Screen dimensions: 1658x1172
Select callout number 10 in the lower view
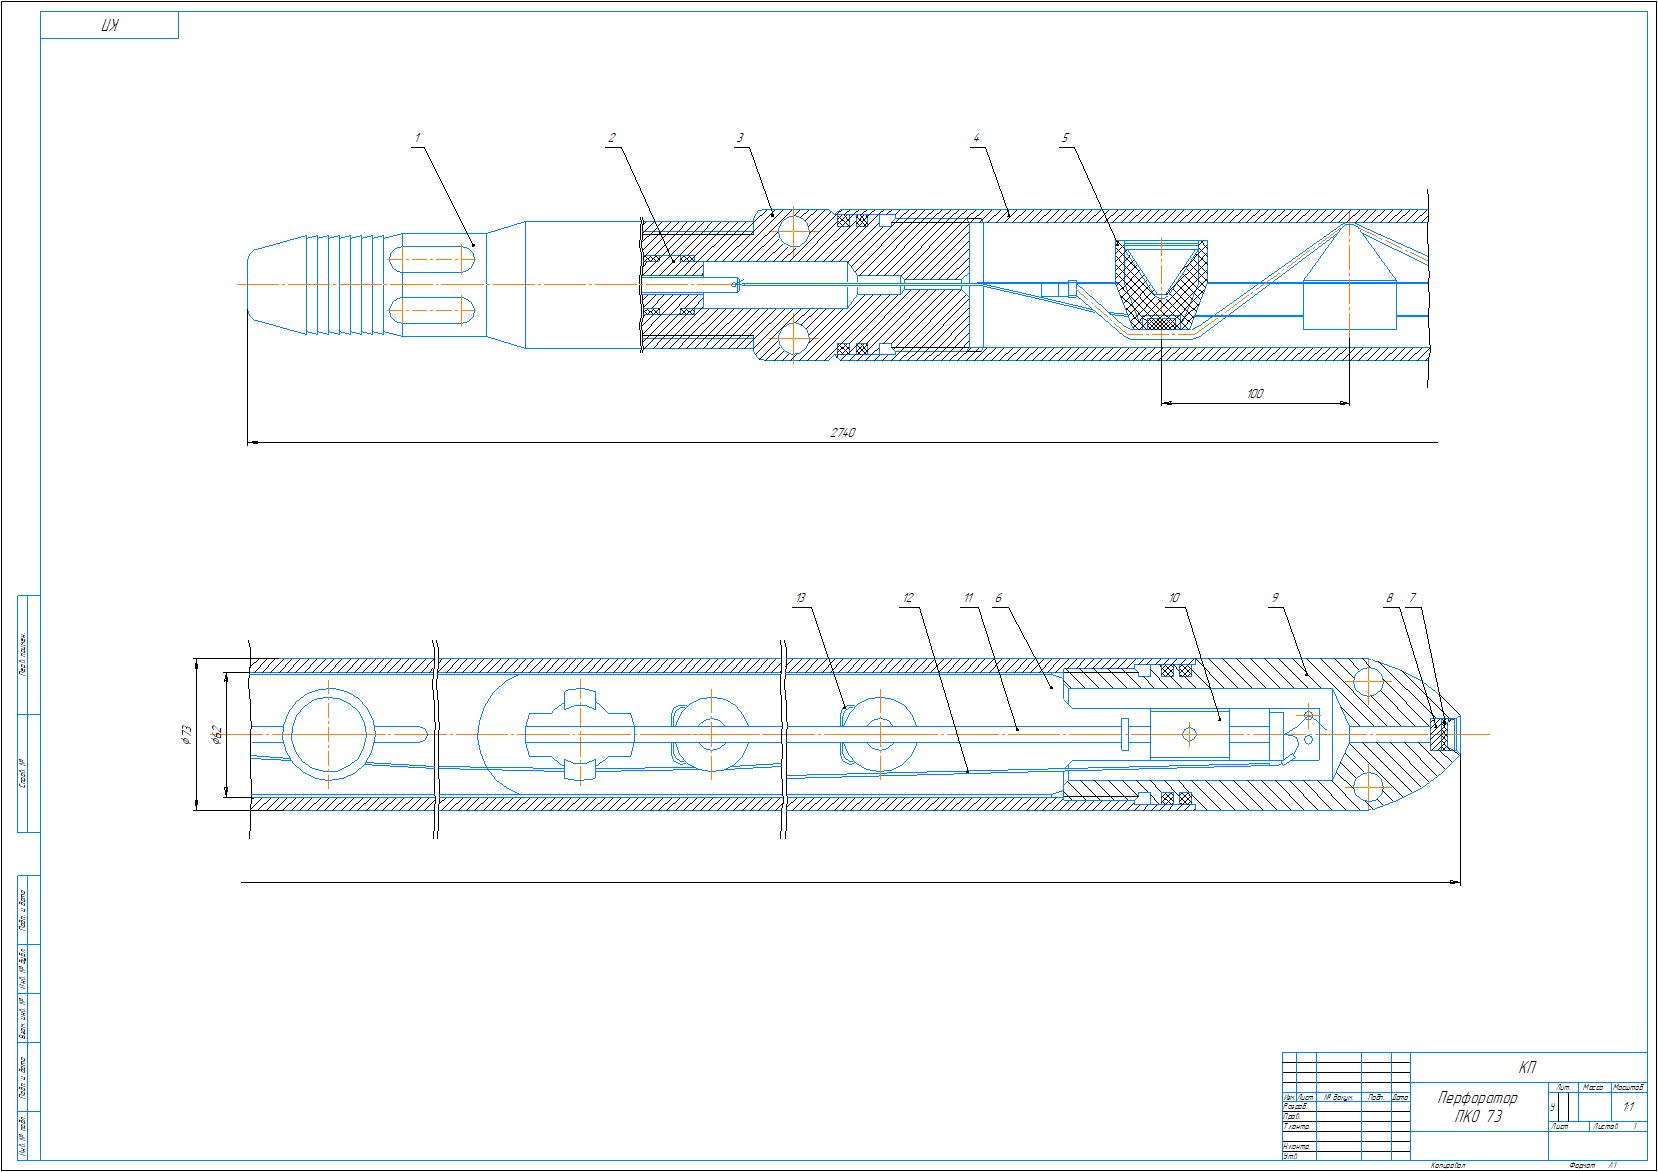[1174, 598]
